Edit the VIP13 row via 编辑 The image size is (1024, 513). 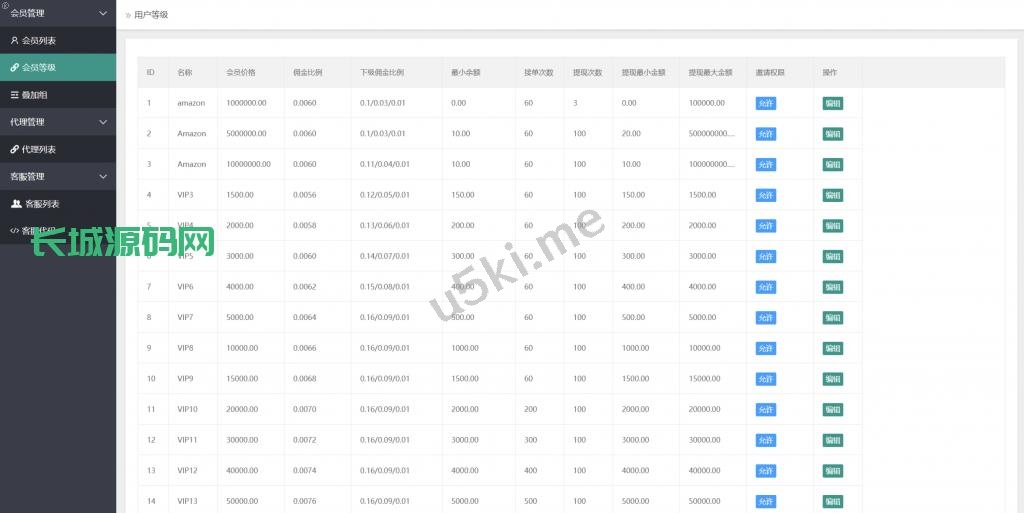[x=832, y=501]
